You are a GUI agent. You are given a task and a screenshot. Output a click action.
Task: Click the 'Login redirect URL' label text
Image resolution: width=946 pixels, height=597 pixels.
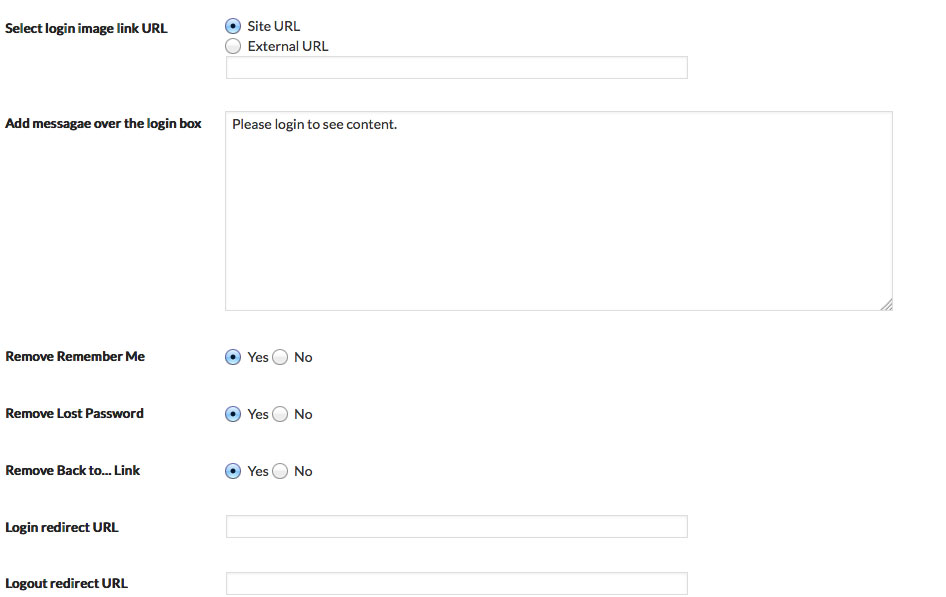pos(62,527)
